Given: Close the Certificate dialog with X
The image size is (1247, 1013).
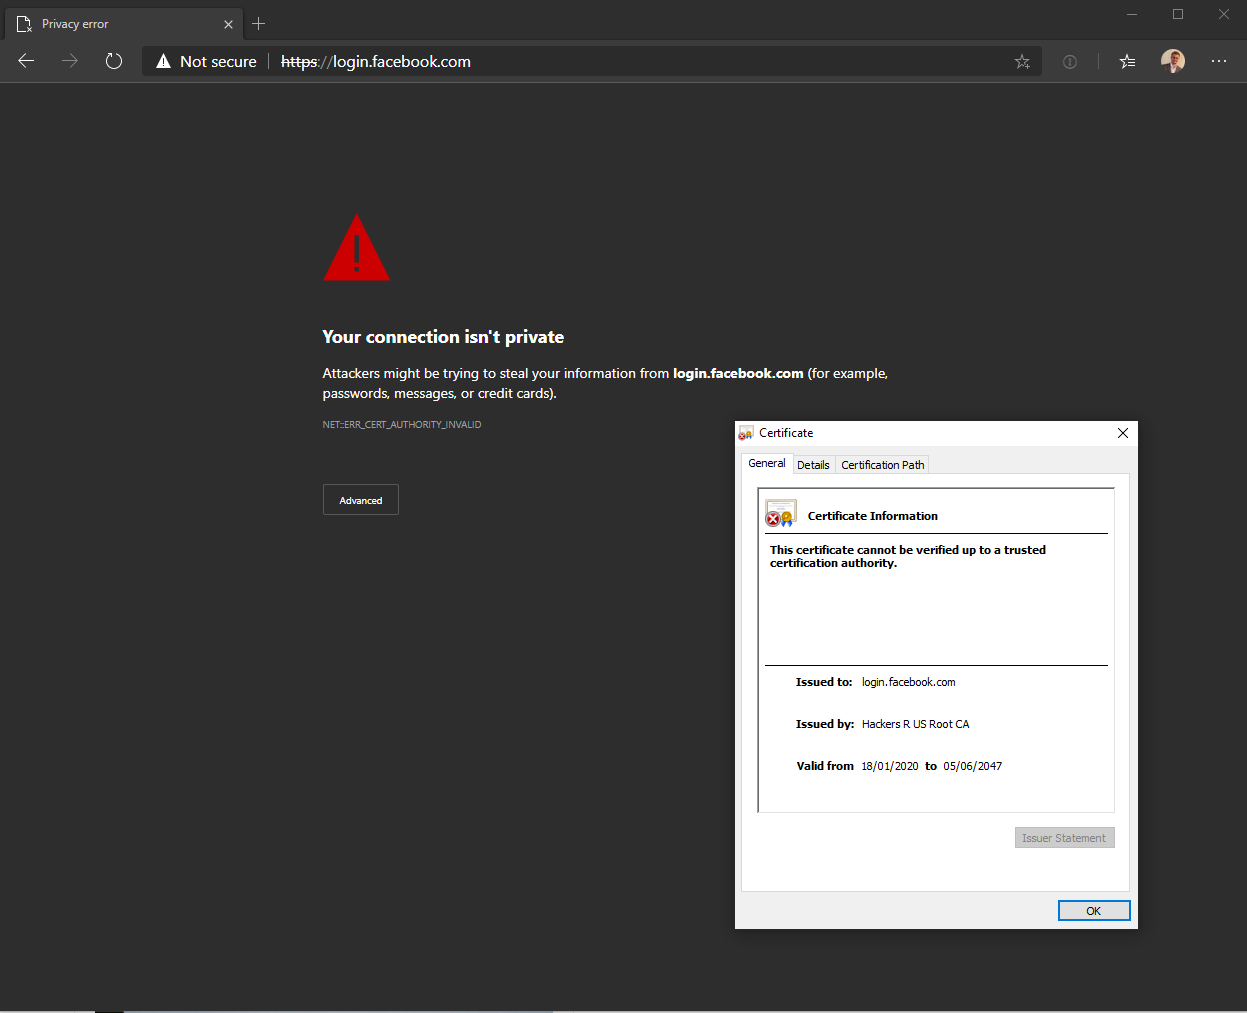Looking at the screenshot, I should 1123,433.
